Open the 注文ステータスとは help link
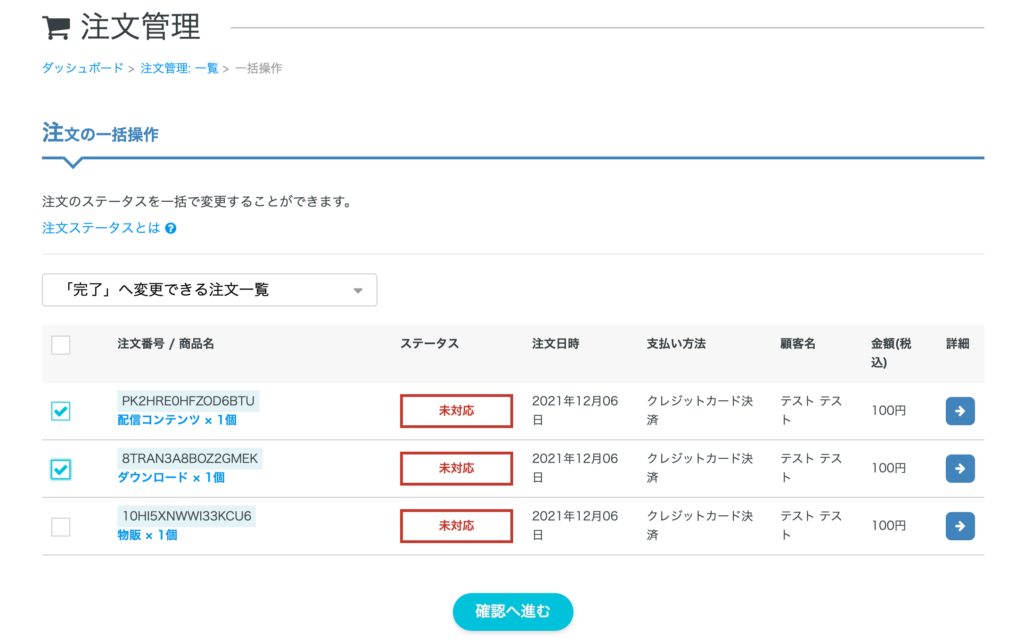The width and height of the screenshot is (1024, 644). (101, 228)
